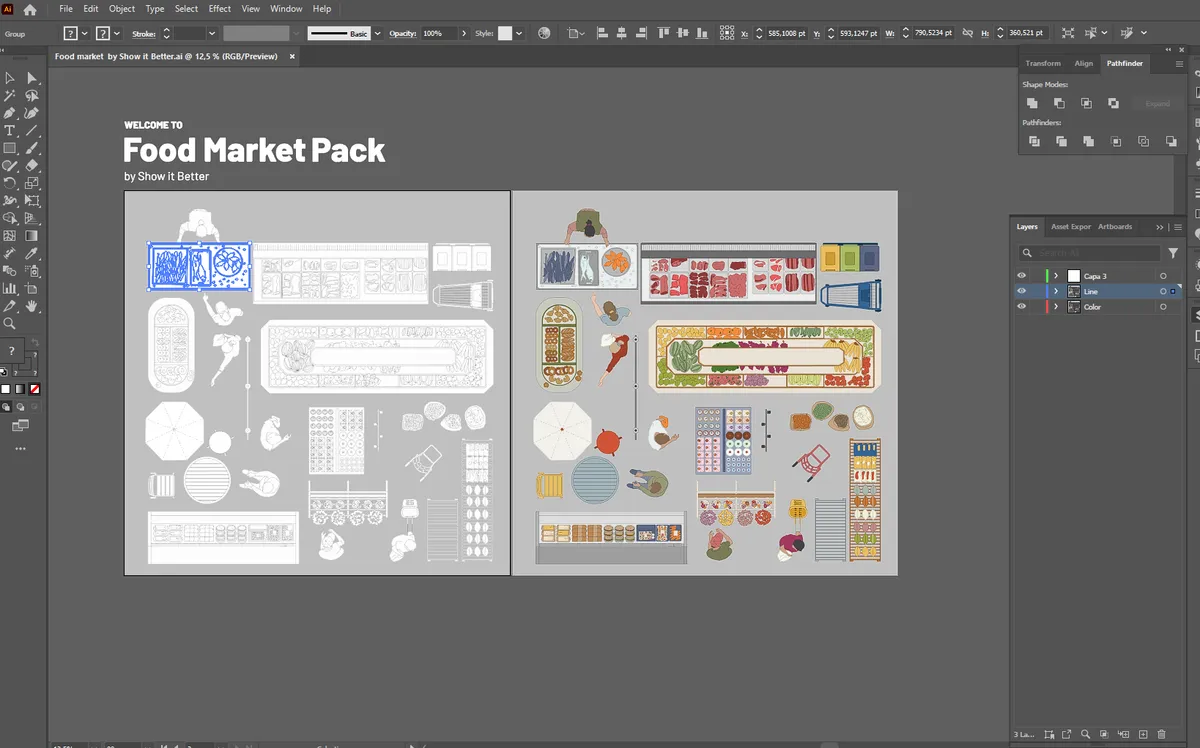This screenshot has height=748, width=1200.
Task: Select the Pen tool
Action: [10, 113]
